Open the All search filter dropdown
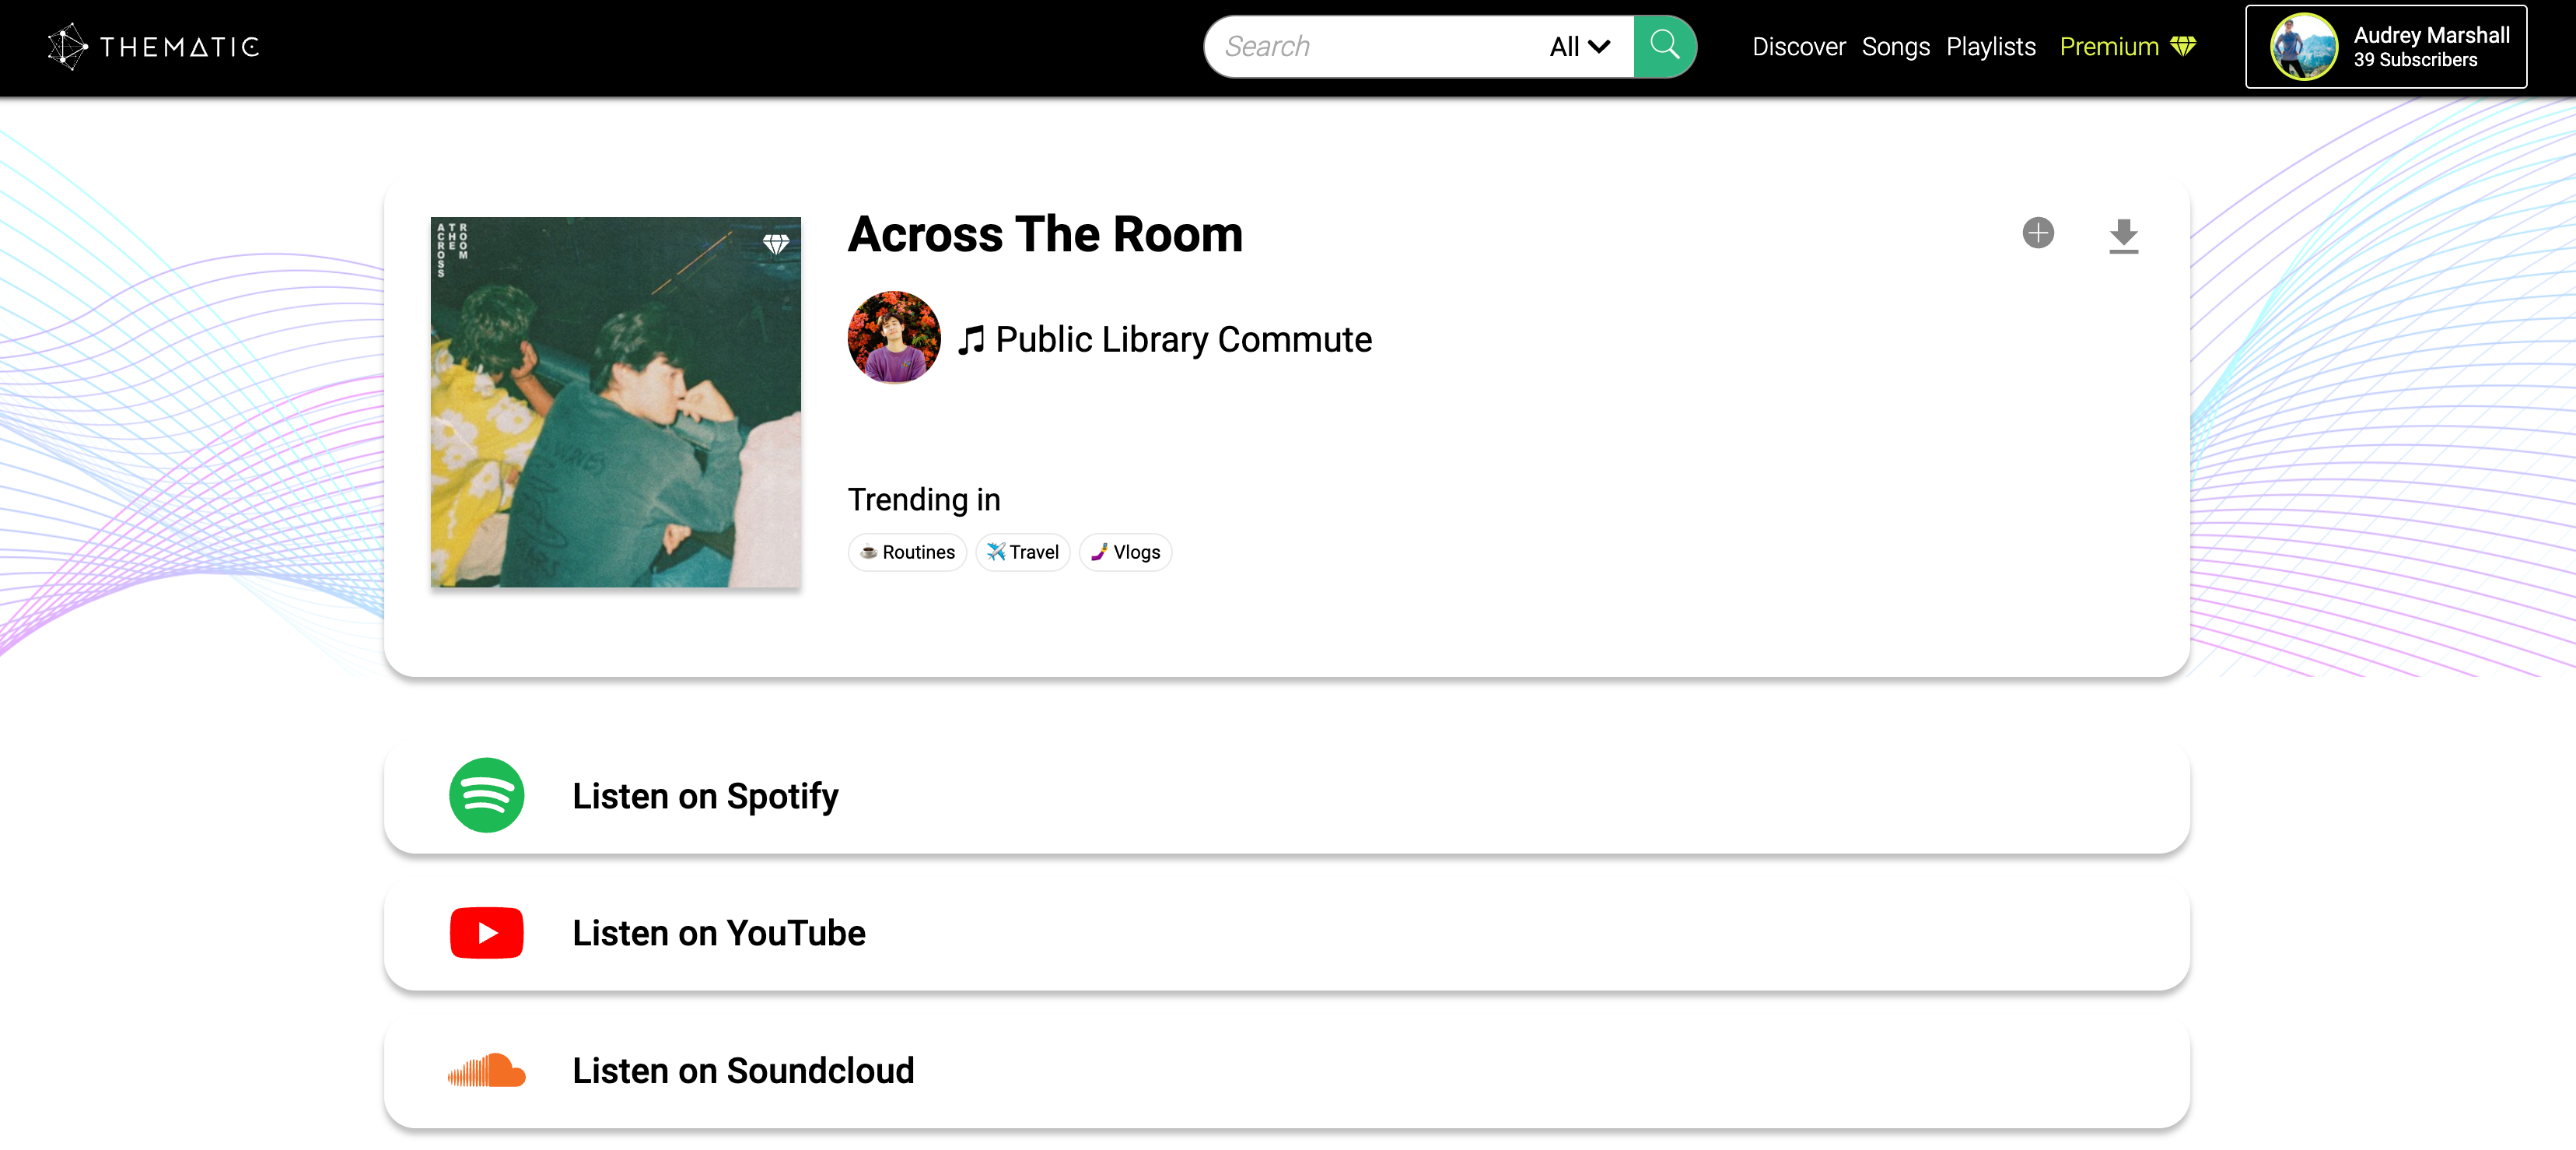This screenshot has height=1150, width=2576. 1579,46
